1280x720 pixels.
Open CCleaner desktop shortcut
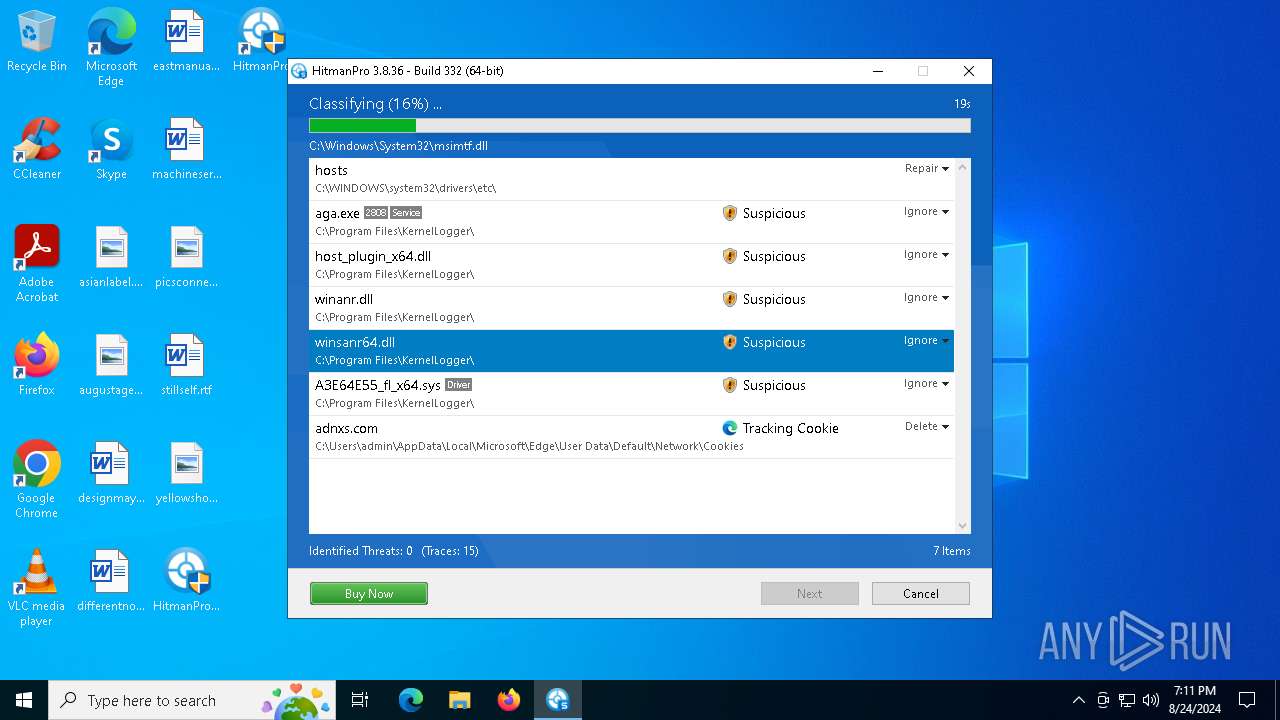pyautogui.click(x=37, y=150)
